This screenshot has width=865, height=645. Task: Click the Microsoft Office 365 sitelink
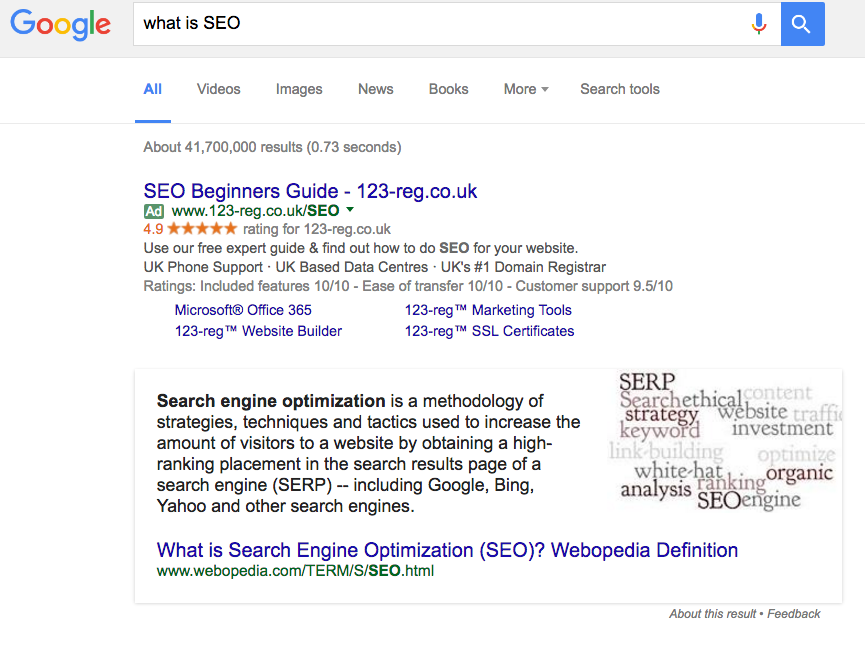click(x=243, y=310)
